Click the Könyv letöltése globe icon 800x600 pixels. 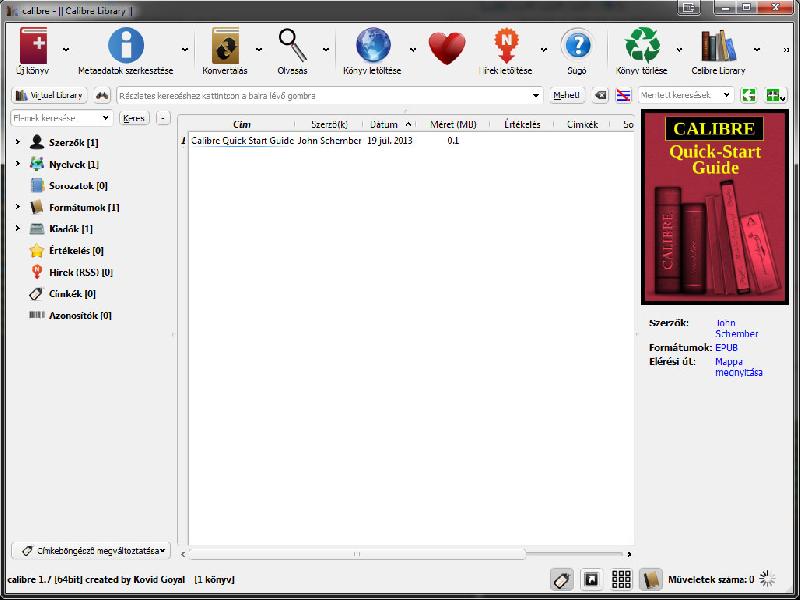tap(373, 46)
